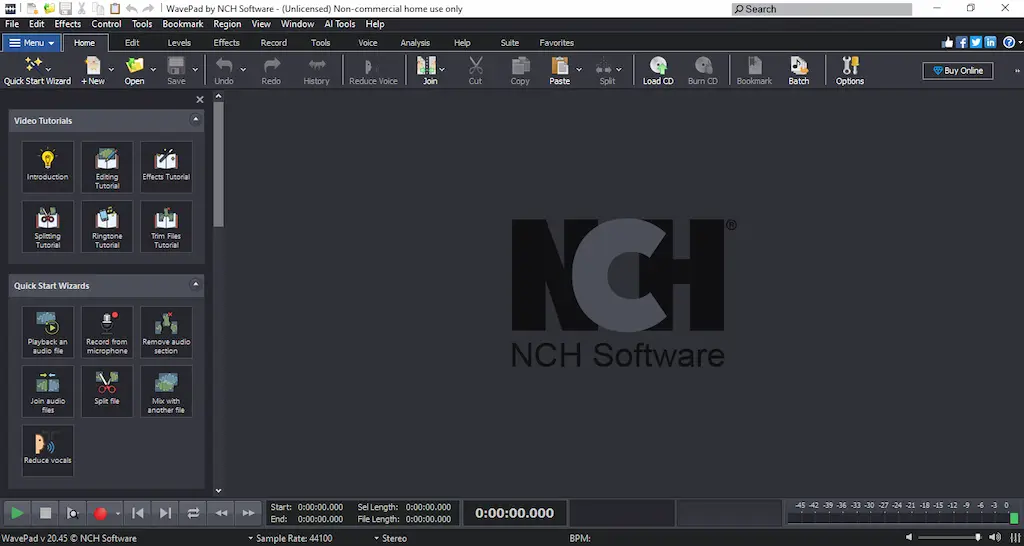The image size is (1024, 546).
Task: Toggle loop playback mode
Action: 193,513
